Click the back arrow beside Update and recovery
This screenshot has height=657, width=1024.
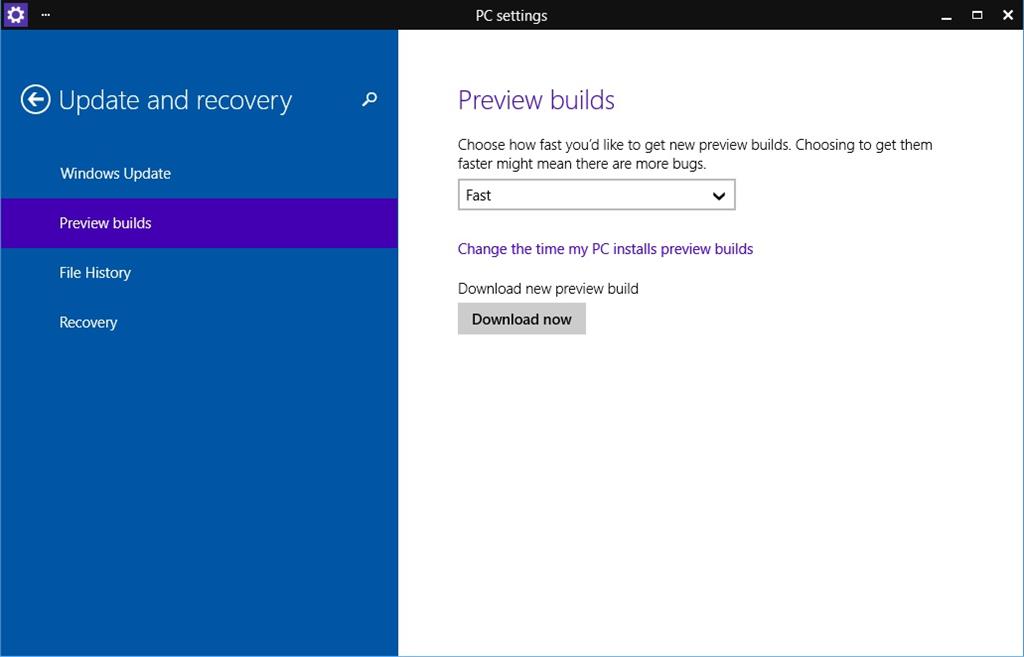coord(35,100)
